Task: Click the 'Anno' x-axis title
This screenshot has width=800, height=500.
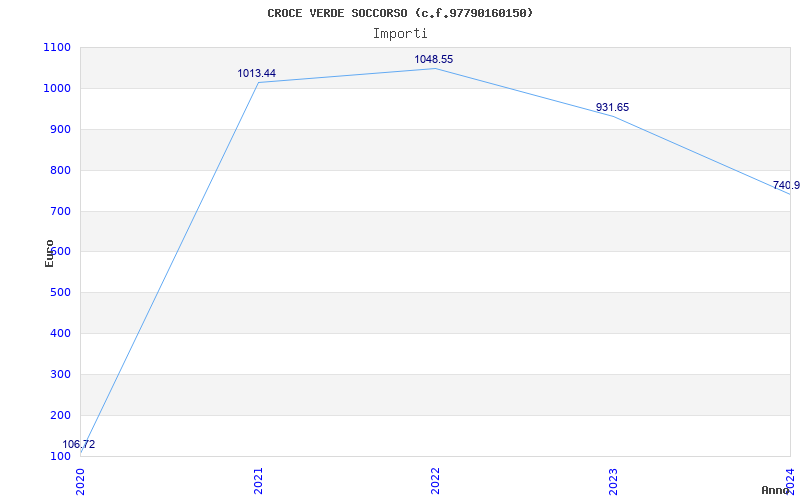Action: coord(775,490)
